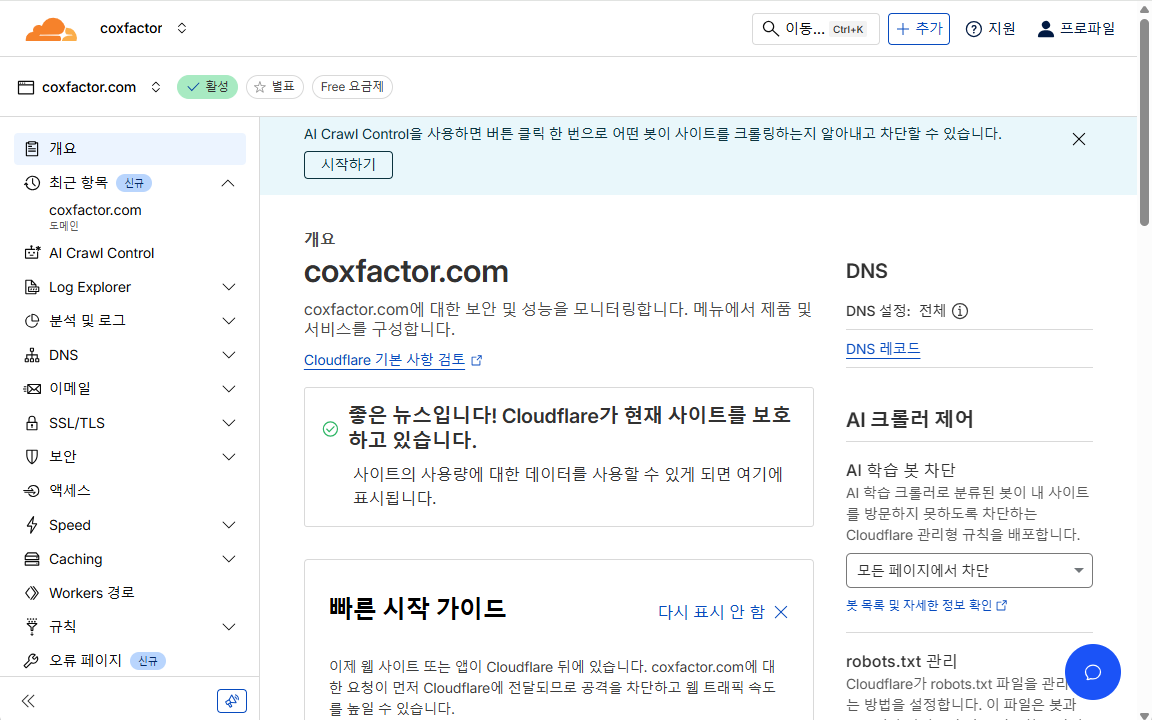The width and height of the screenshot is (1152, 720).
Task: Open Cloudflare 기본 사항 검토 link
Action: point(393,360)
